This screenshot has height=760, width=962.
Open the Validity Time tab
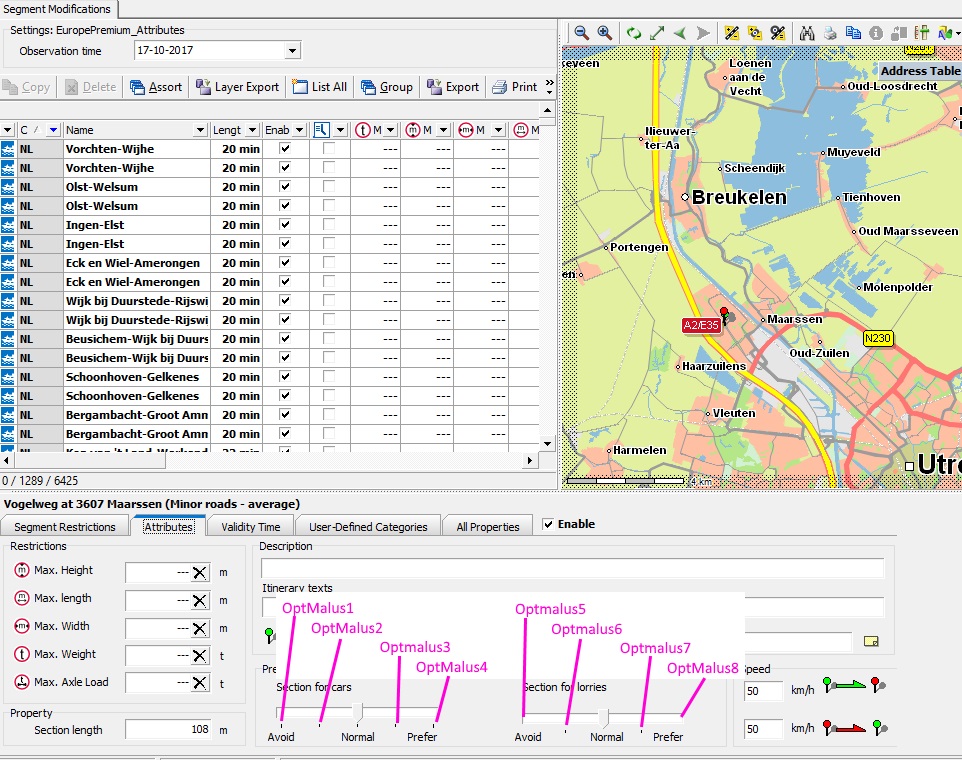[251, 527]
